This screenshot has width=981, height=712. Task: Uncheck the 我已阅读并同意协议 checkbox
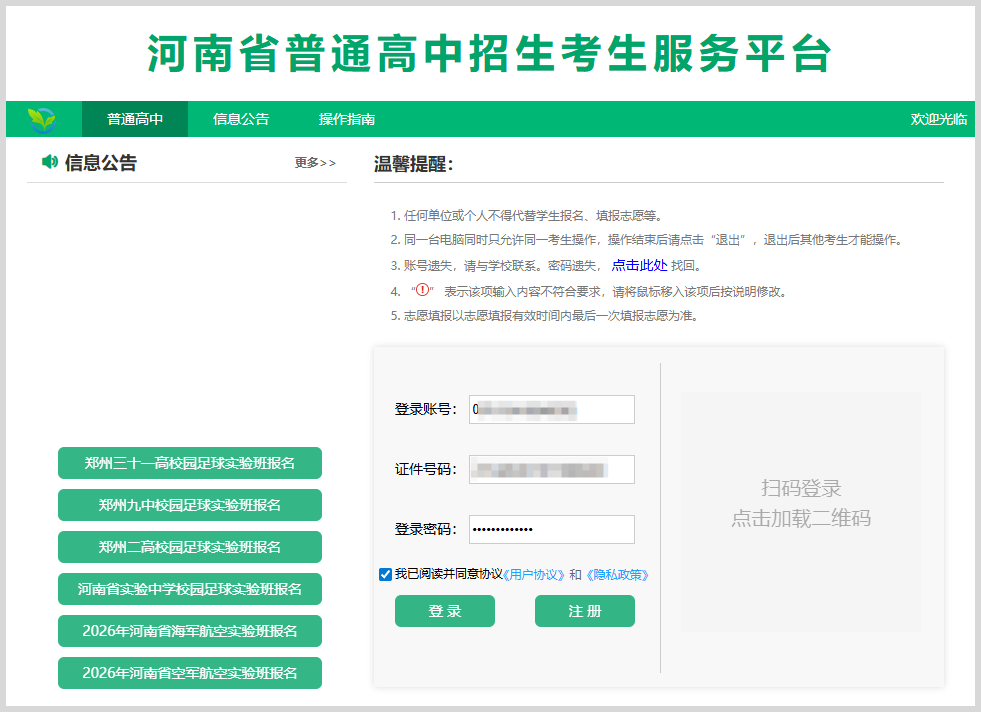tap(385, 574)
